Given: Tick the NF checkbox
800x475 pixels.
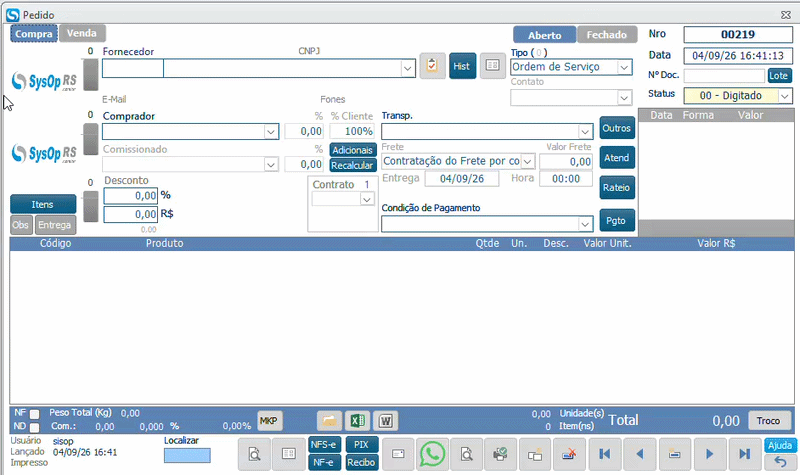Looking at the screenshot, I should pos(34,414).
